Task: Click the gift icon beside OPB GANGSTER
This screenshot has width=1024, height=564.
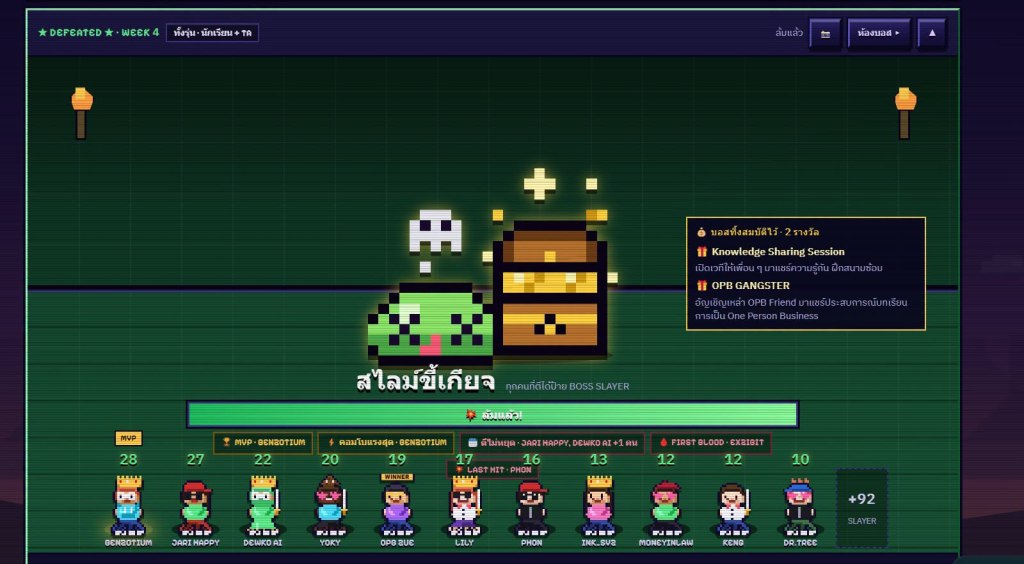Action: tap(702, 285)
